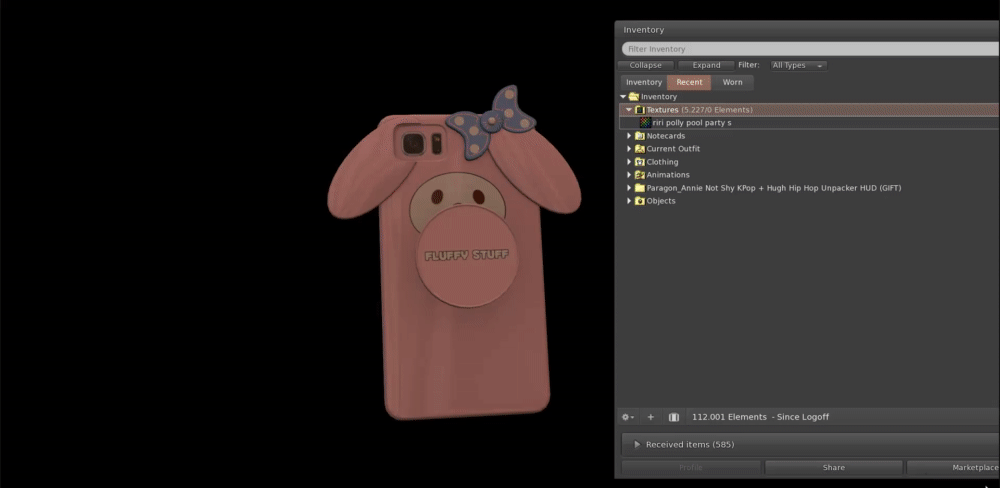Click the Collapse button
Screen dimensions: 1000x488
pos(645,65)
